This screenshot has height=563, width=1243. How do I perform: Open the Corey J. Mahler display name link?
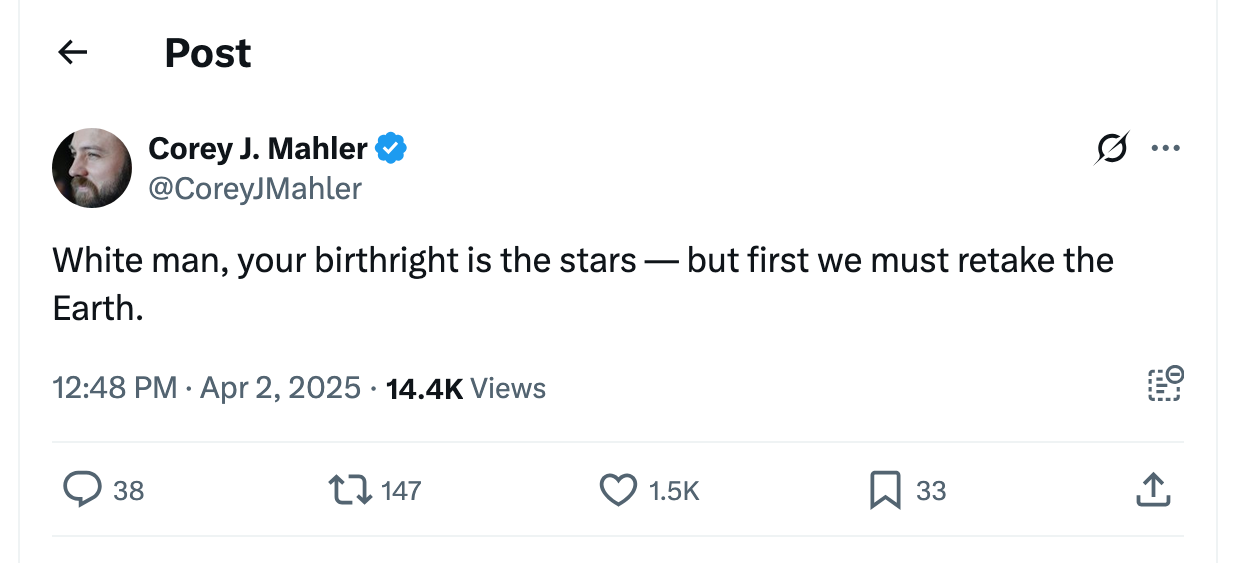click(257, 149)
